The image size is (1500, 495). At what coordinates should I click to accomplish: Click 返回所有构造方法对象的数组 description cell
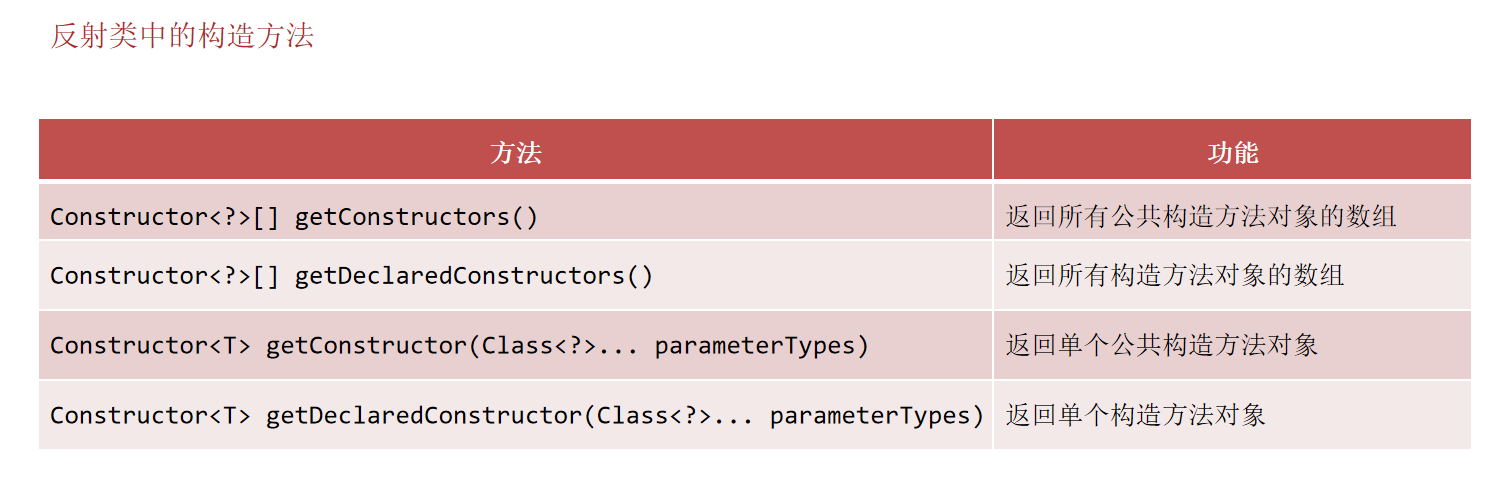(1174, 275)
